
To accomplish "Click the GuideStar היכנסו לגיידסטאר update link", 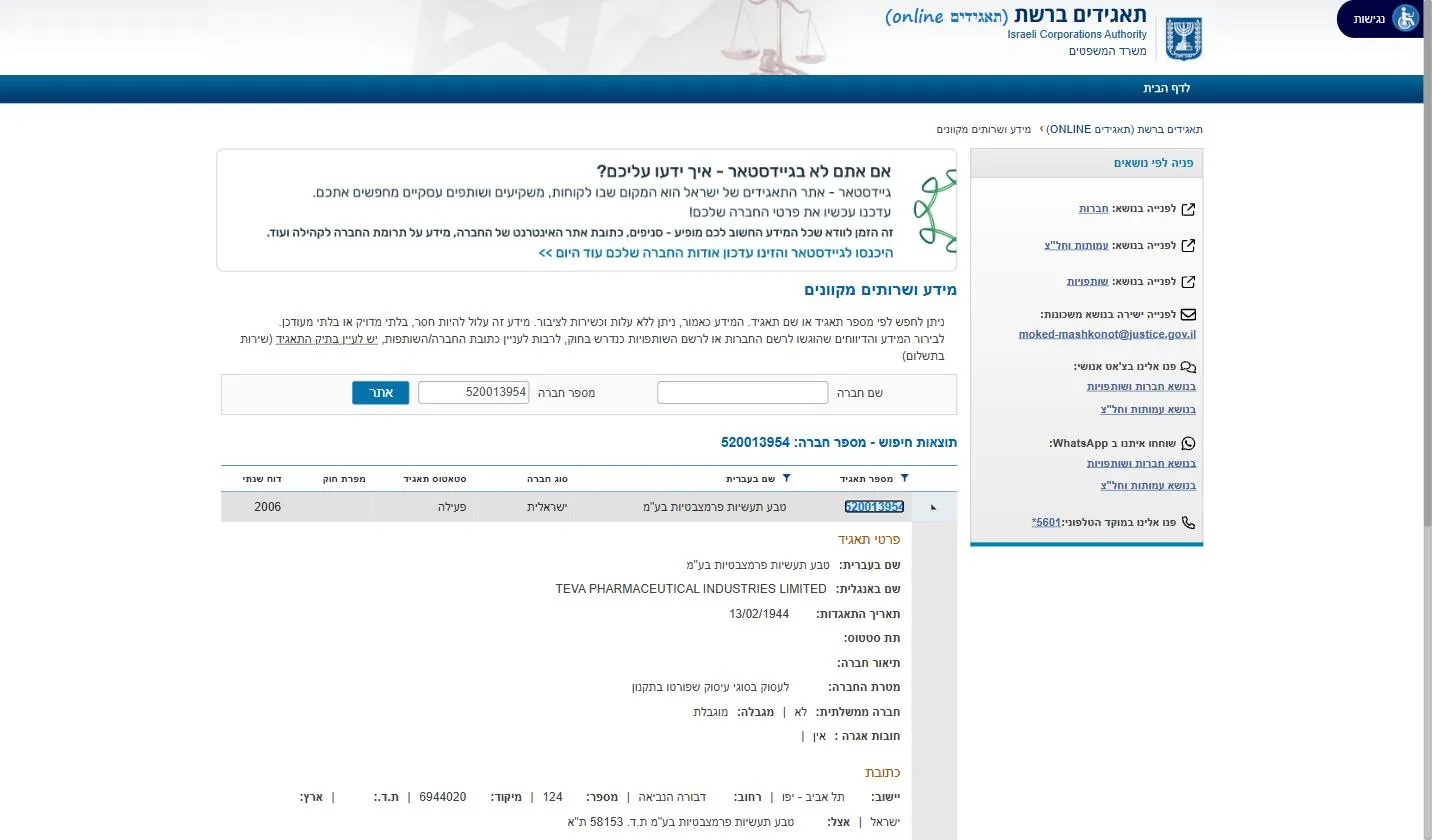I will click(716, 253).
